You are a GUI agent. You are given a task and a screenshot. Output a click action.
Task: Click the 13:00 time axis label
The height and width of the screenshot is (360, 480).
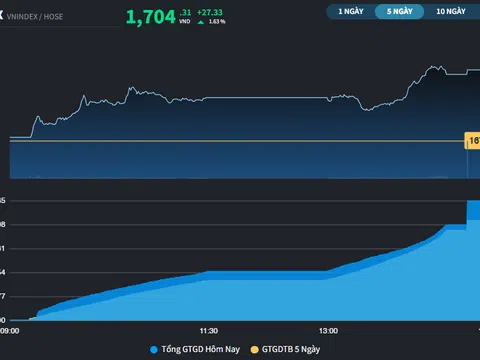pyautogui.click(x=328, y=331)
